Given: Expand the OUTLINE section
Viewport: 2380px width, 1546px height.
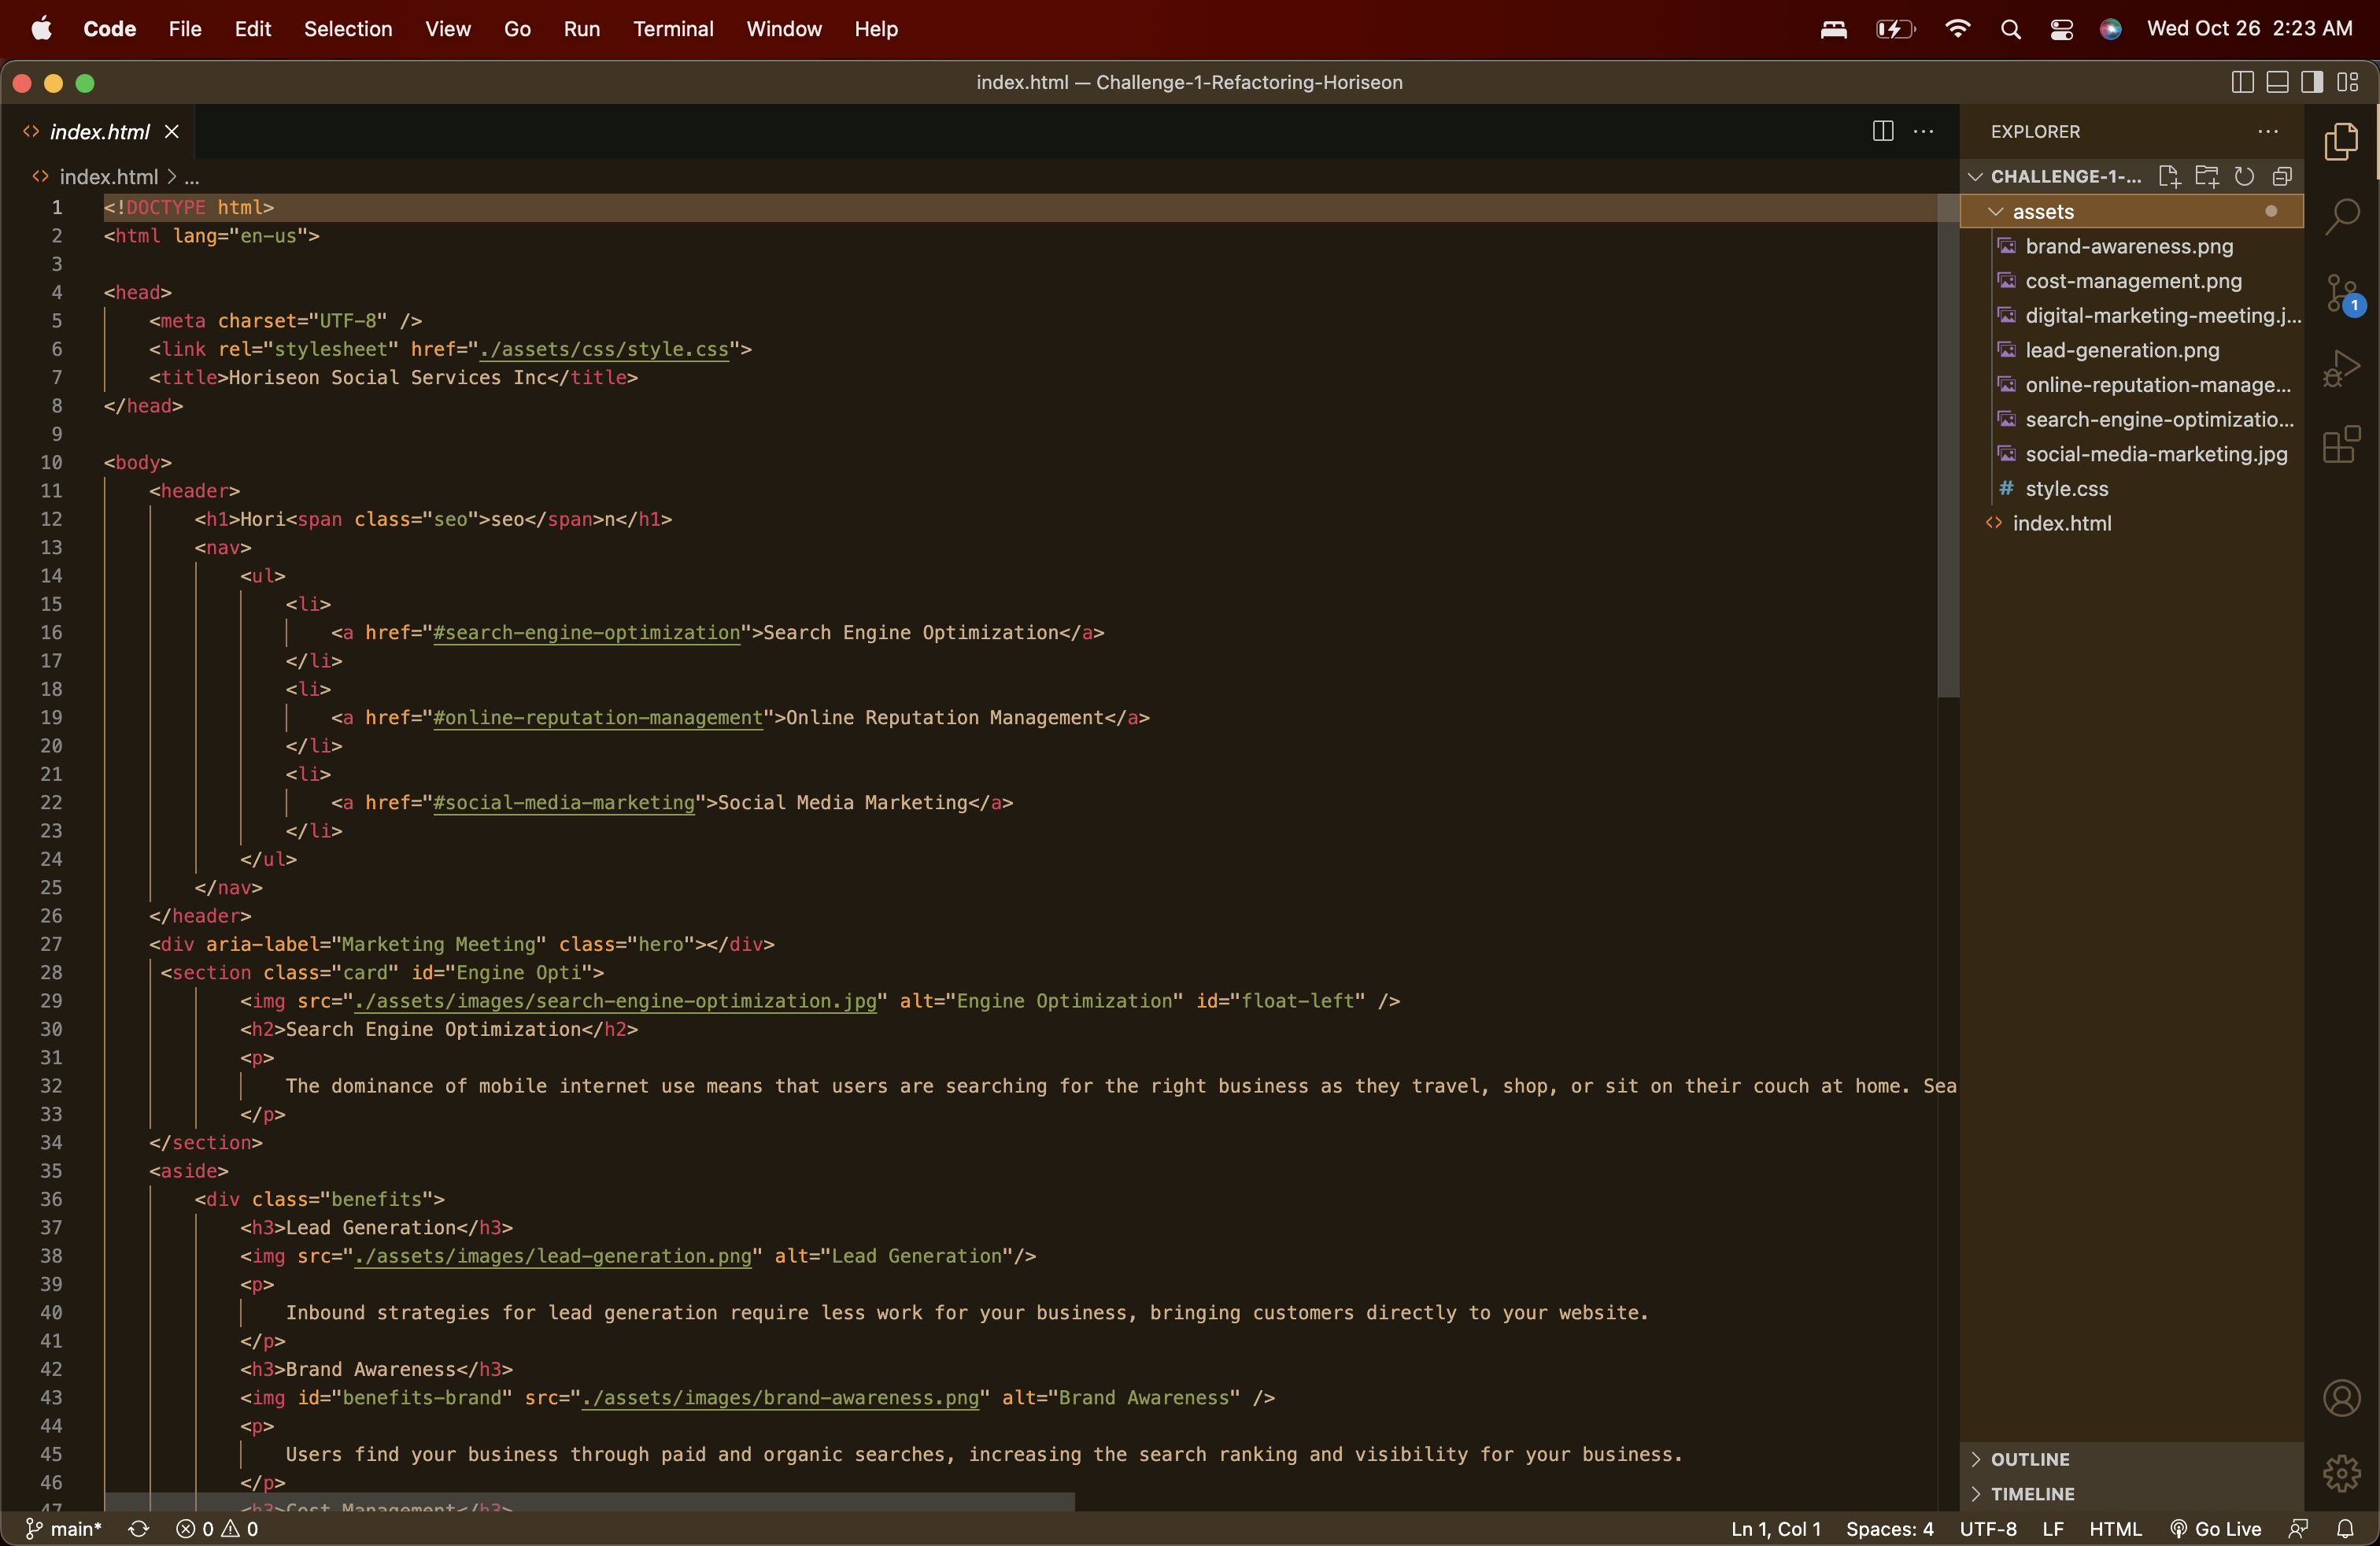Looking at the screenshot, I should click(2030, 1459).
